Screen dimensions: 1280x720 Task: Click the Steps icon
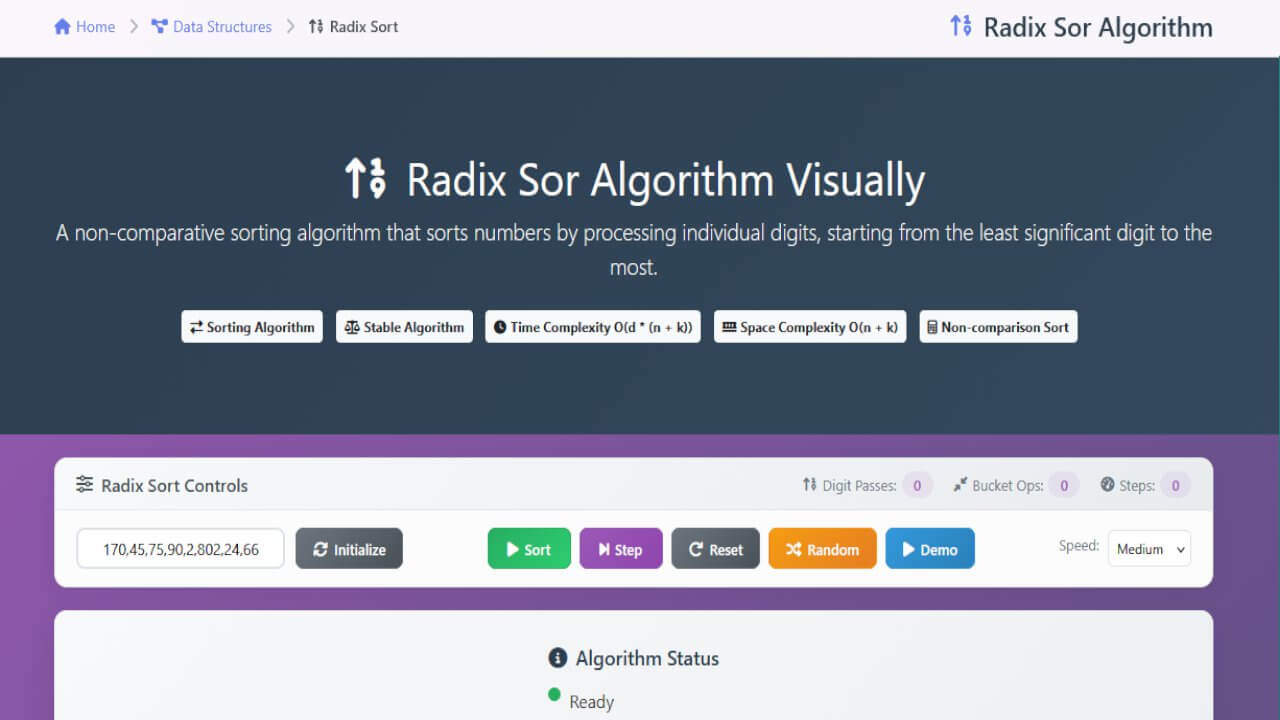[x=1107, y=485]
